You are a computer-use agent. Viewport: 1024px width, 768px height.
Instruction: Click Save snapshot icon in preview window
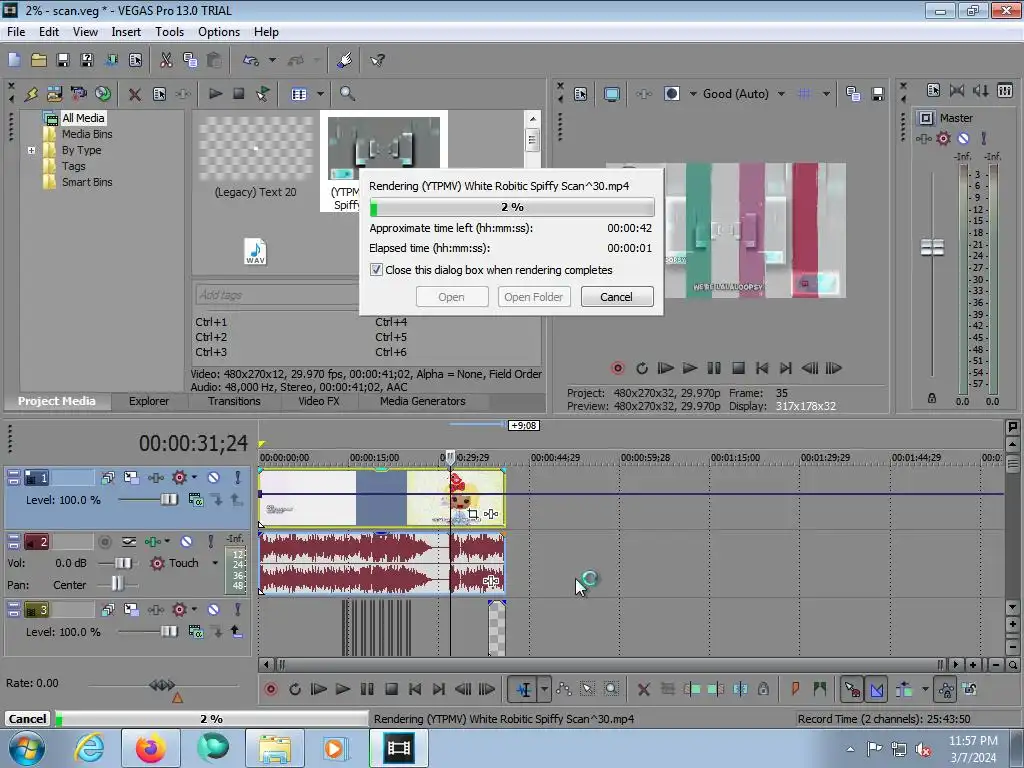(x=878, y=94)
